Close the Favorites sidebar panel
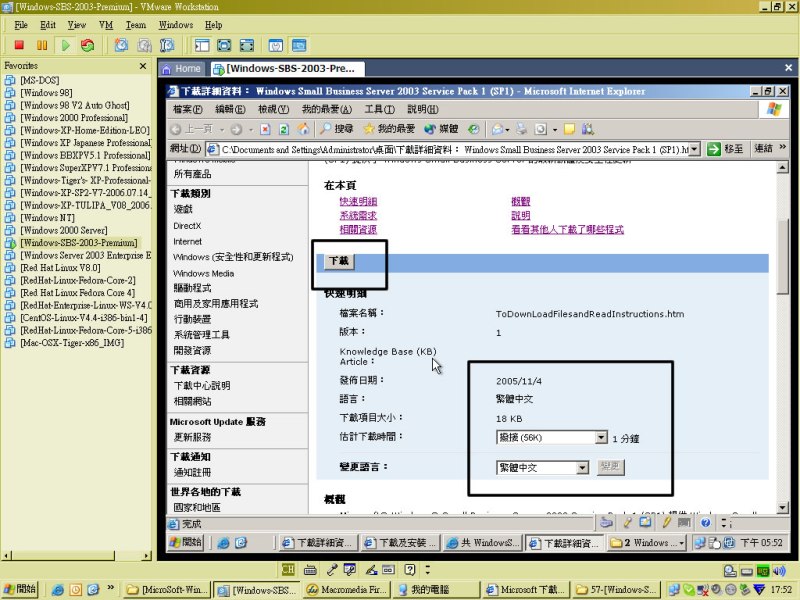 pos(143,66)
